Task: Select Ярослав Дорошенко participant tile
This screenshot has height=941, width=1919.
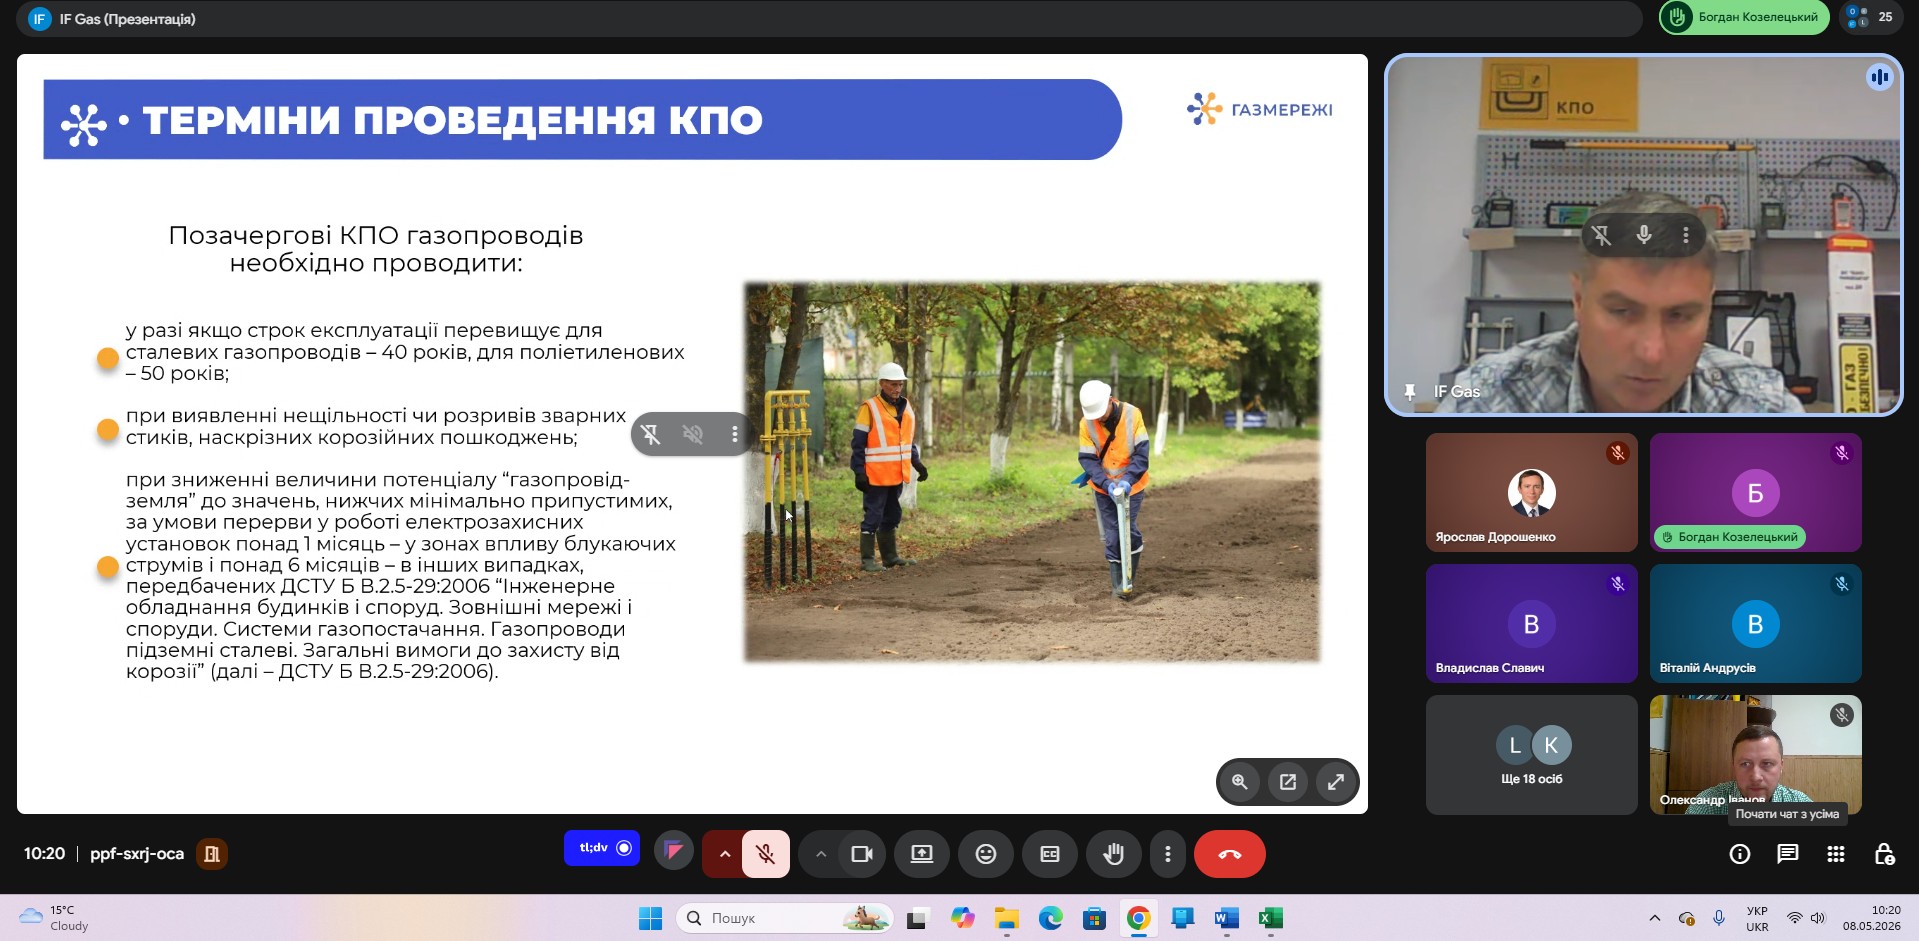Action: click(1532, 492)
